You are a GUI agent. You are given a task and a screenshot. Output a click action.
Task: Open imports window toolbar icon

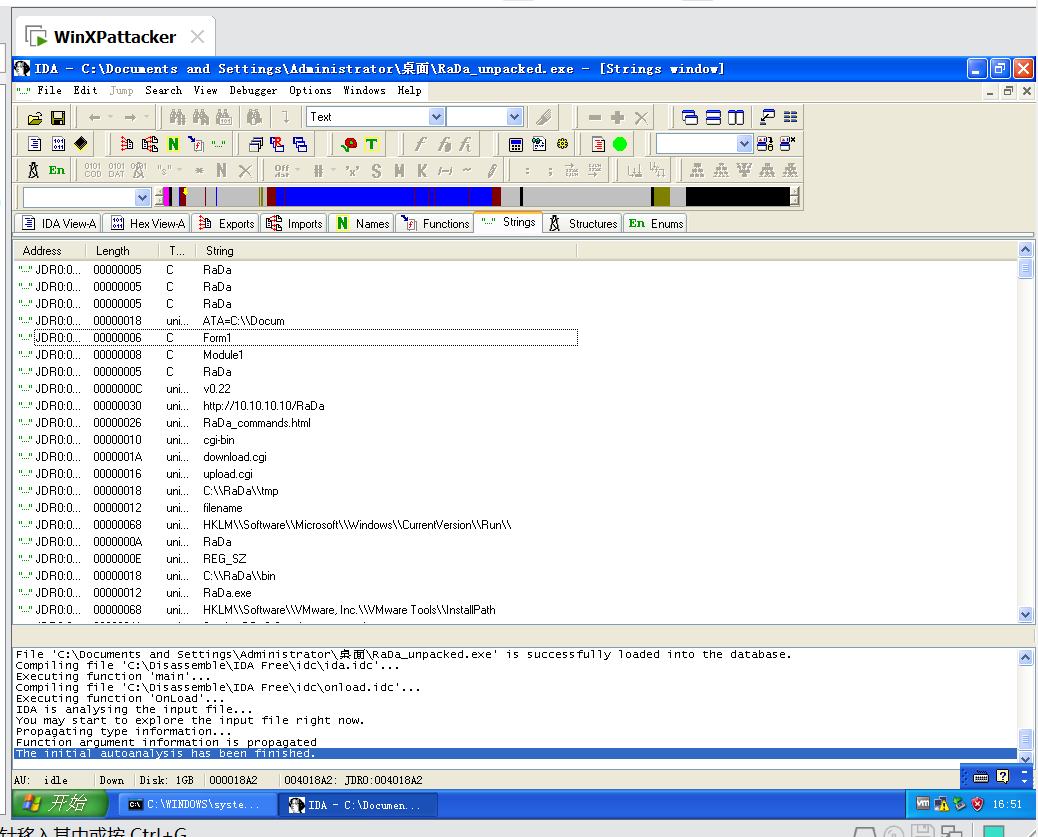[x=150, y=144]
